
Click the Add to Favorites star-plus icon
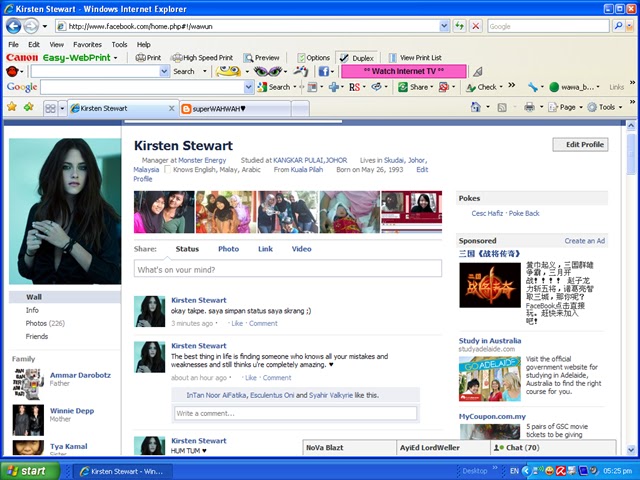29,107
